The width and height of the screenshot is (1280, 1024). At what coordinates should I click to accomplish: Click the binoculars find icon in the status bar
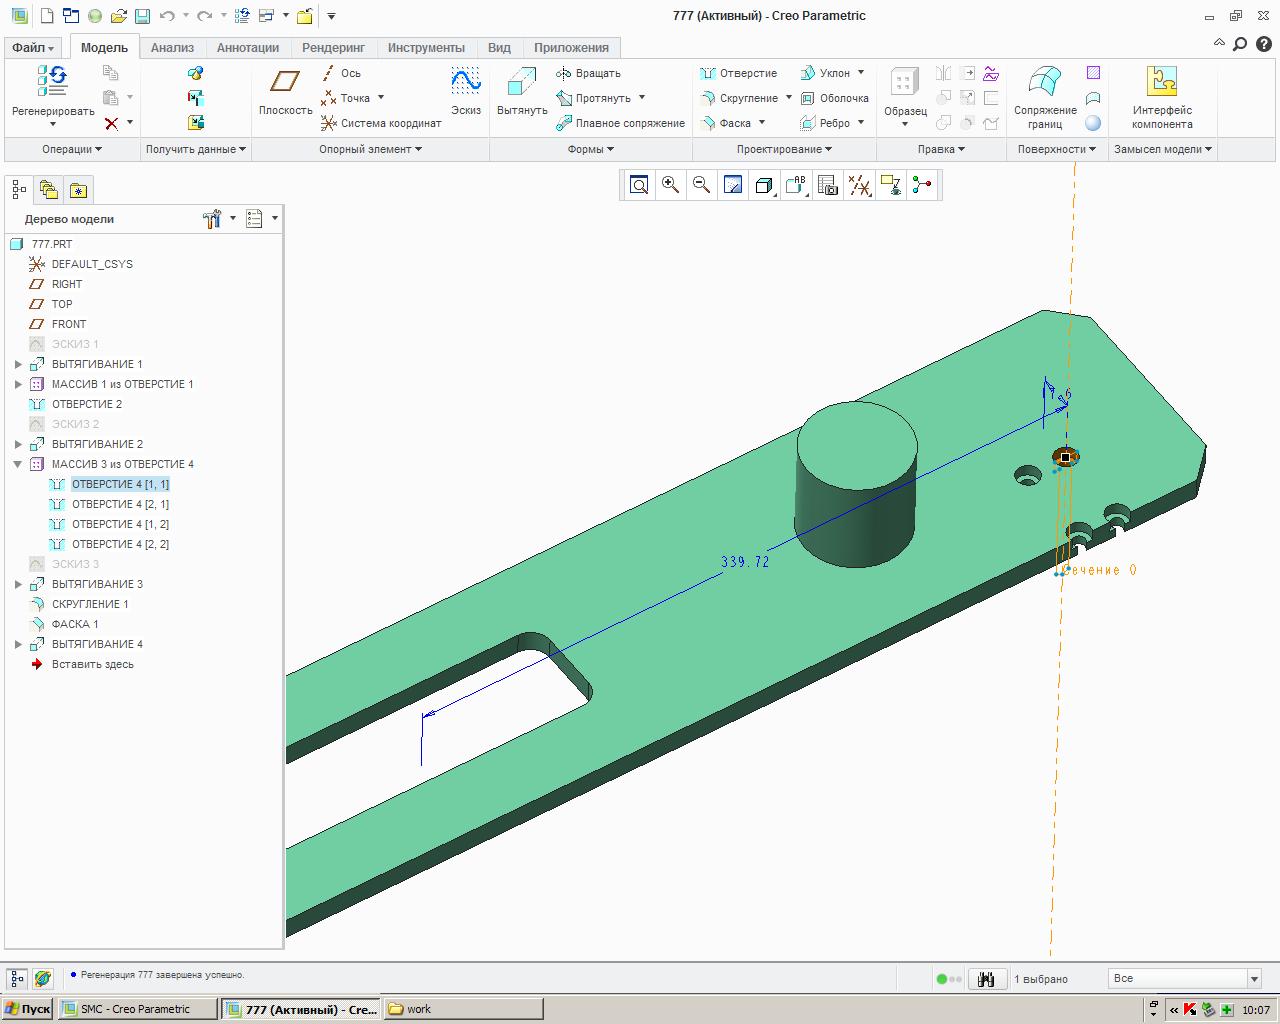point(986,979)
